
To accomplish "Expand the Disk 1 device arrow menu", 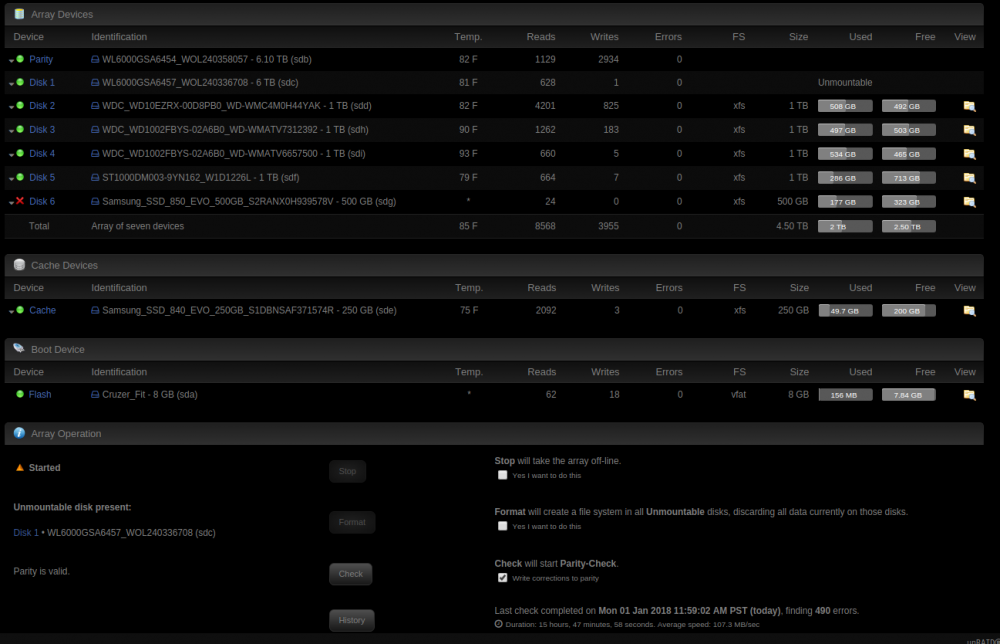I will pos(11,84).
